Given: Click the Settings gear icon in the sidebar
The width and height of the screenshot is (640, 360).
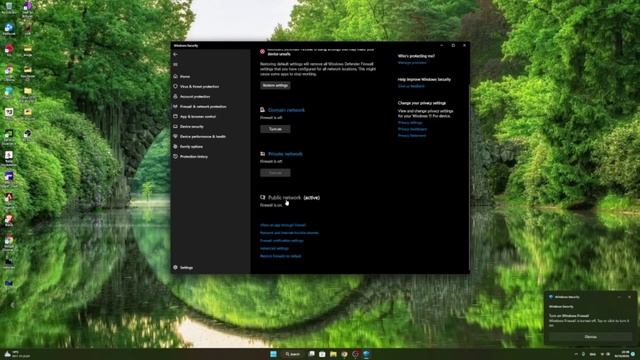Looking at the screenshot, I should [x=176, y=267].
